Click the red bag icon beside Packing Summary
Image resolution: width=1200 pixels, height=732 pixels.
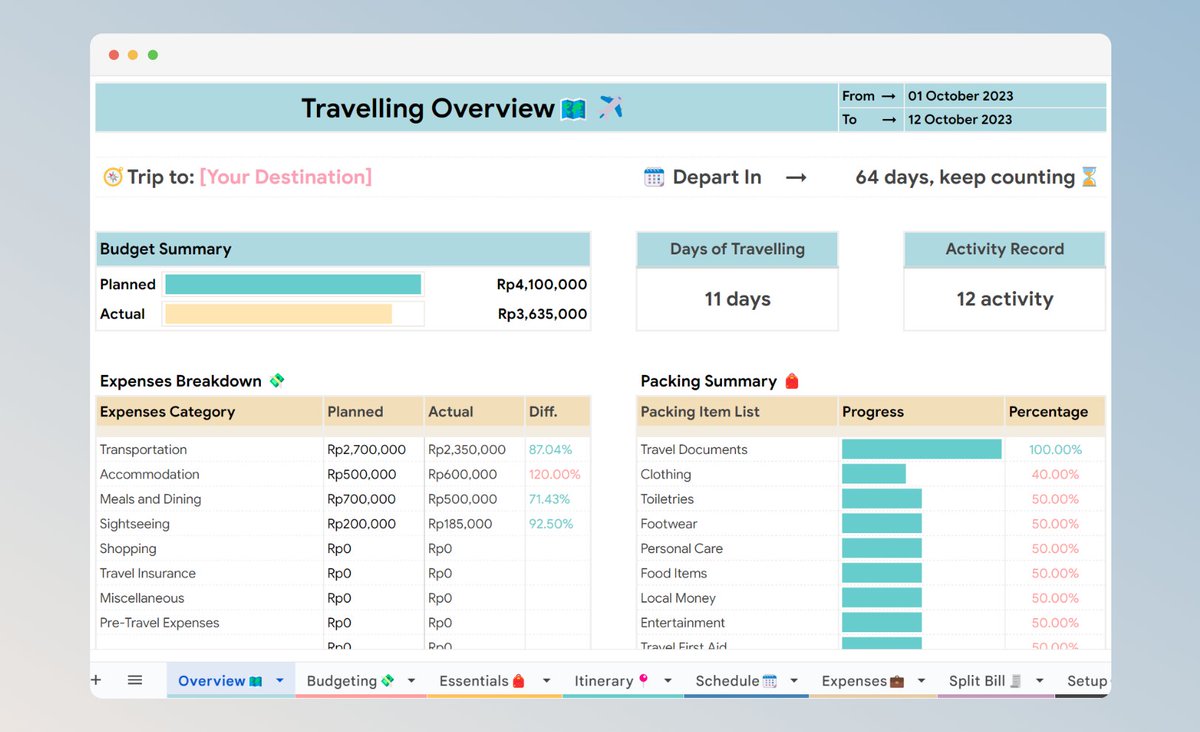click(x=792, y=381)
